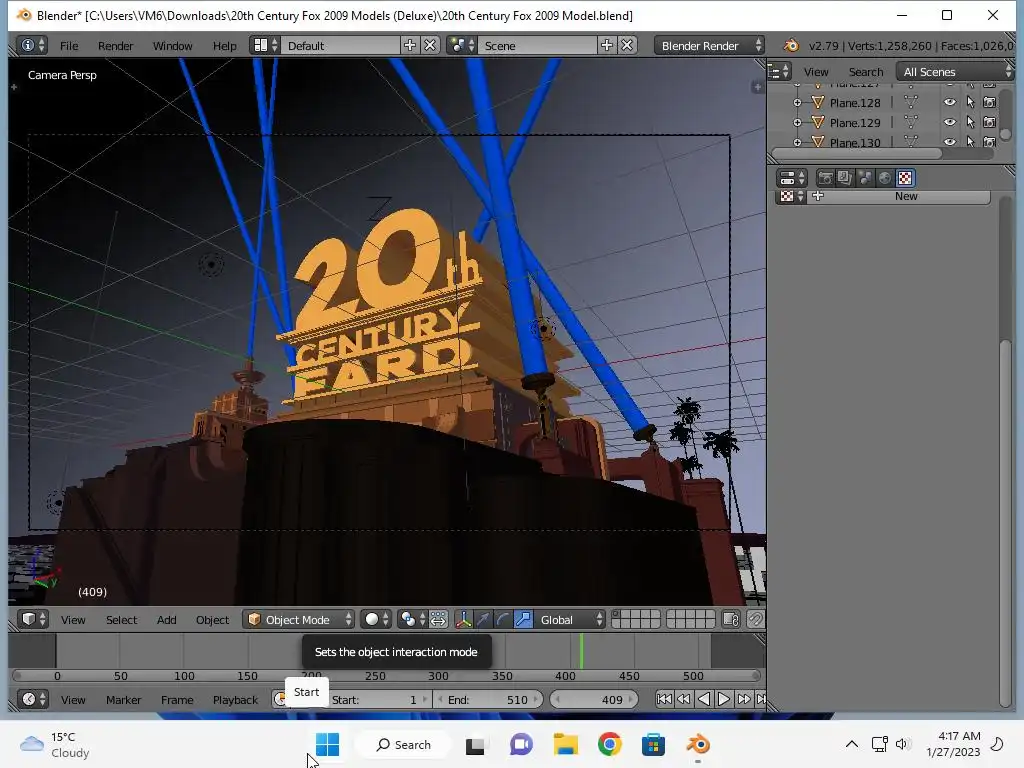Click the Scene name field
Screen dimensions: 1024x768
[x=537, y=46]
